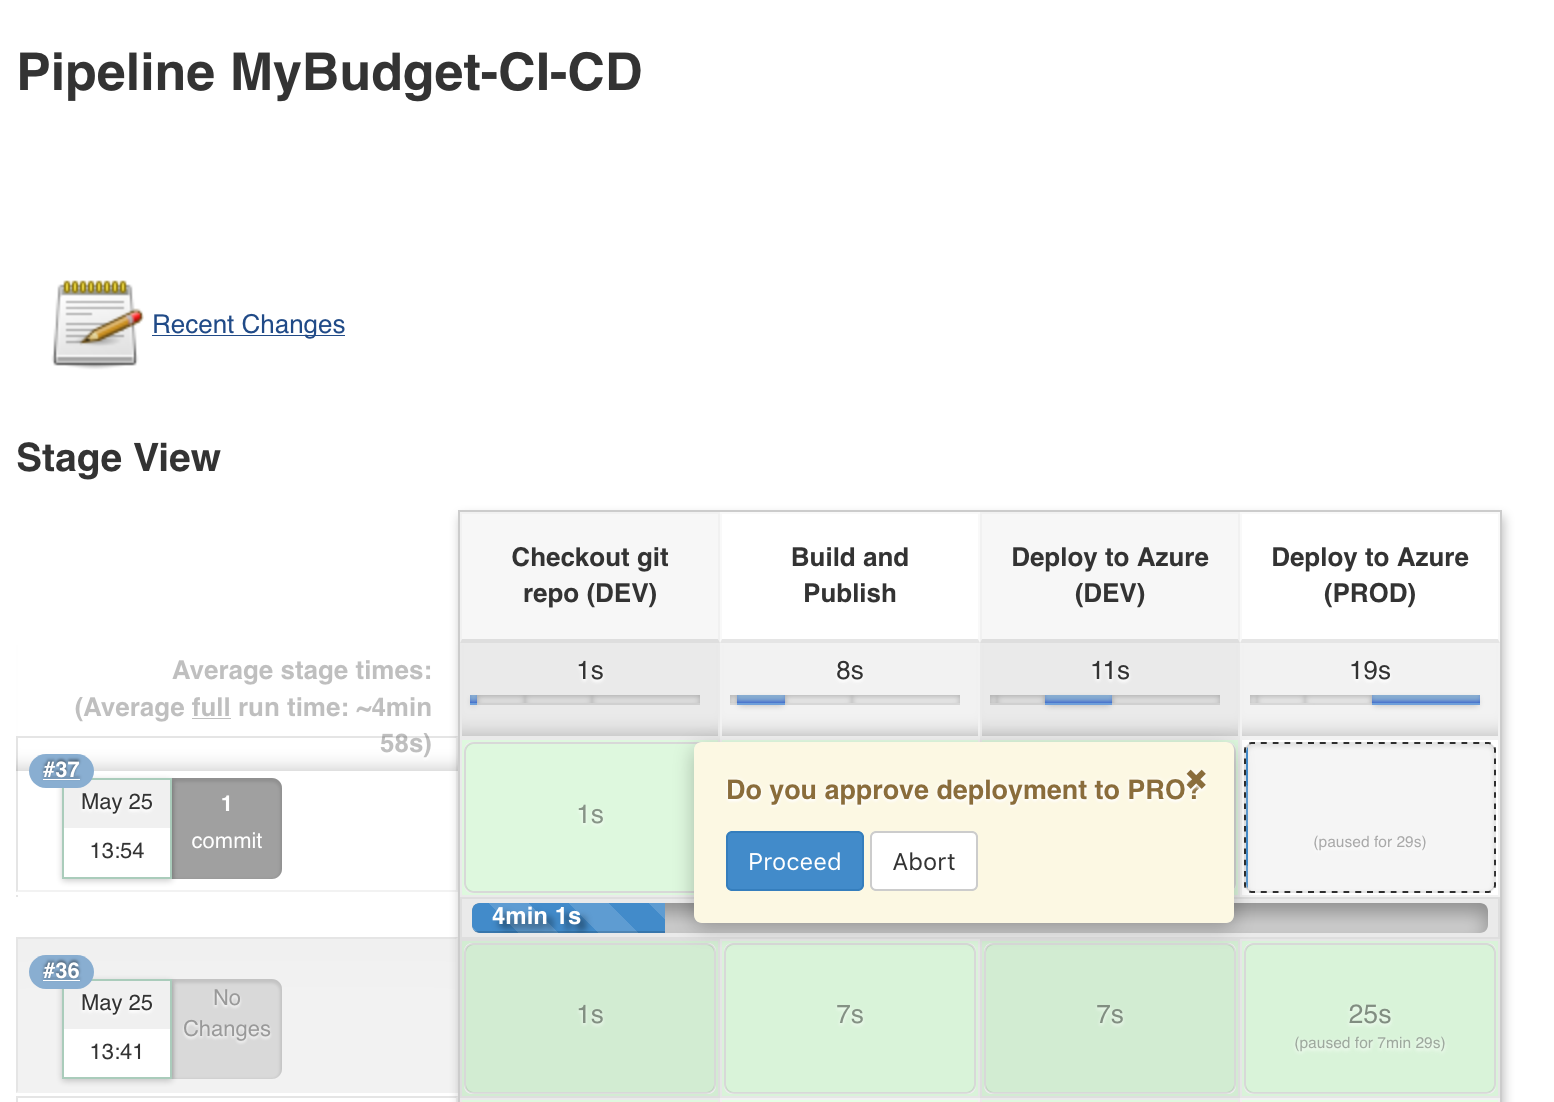
Task: Open the Recent Changes link
Action: (x=248, y=324)
